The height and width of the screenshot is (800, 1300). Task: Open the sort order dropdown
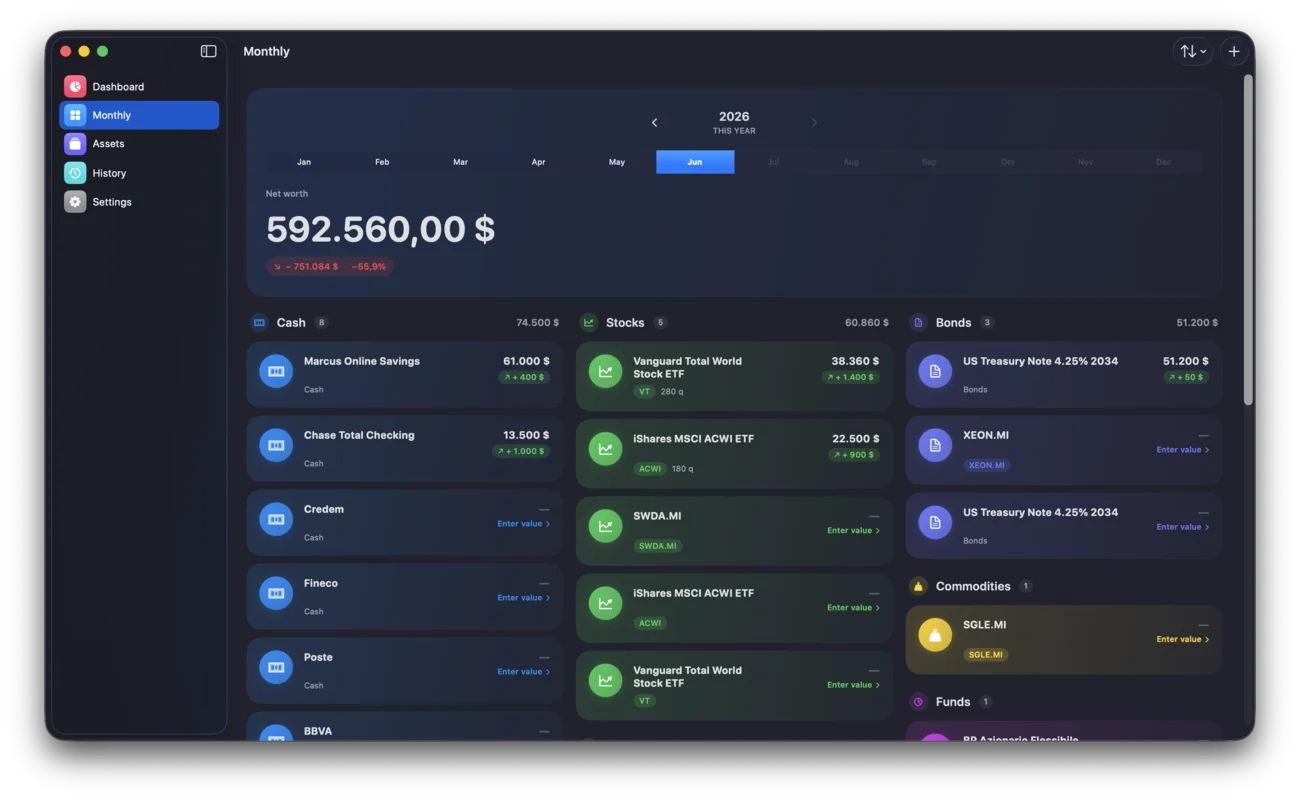(1193, 51)
